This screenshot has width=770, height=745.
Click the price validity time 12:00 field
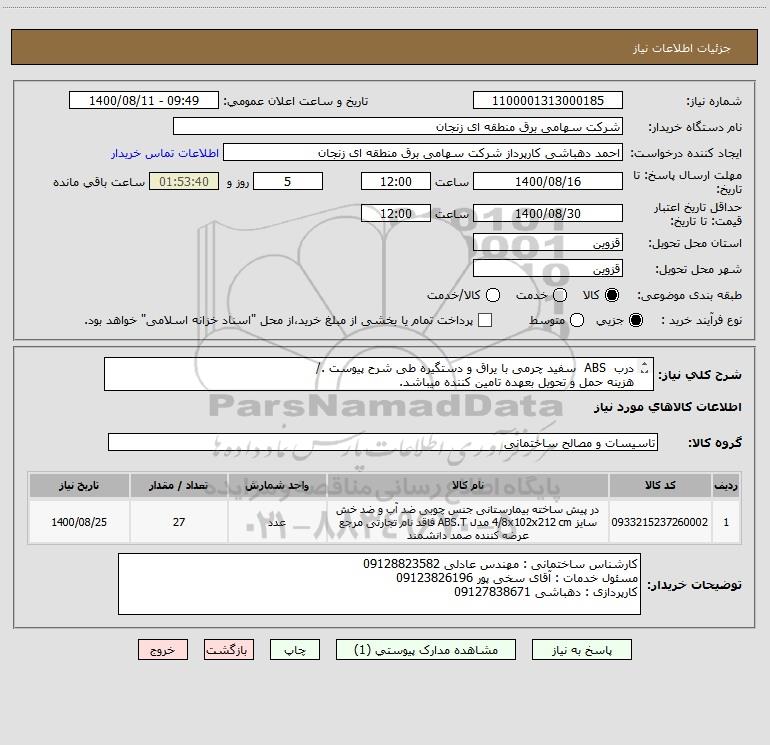click(396, 213)
